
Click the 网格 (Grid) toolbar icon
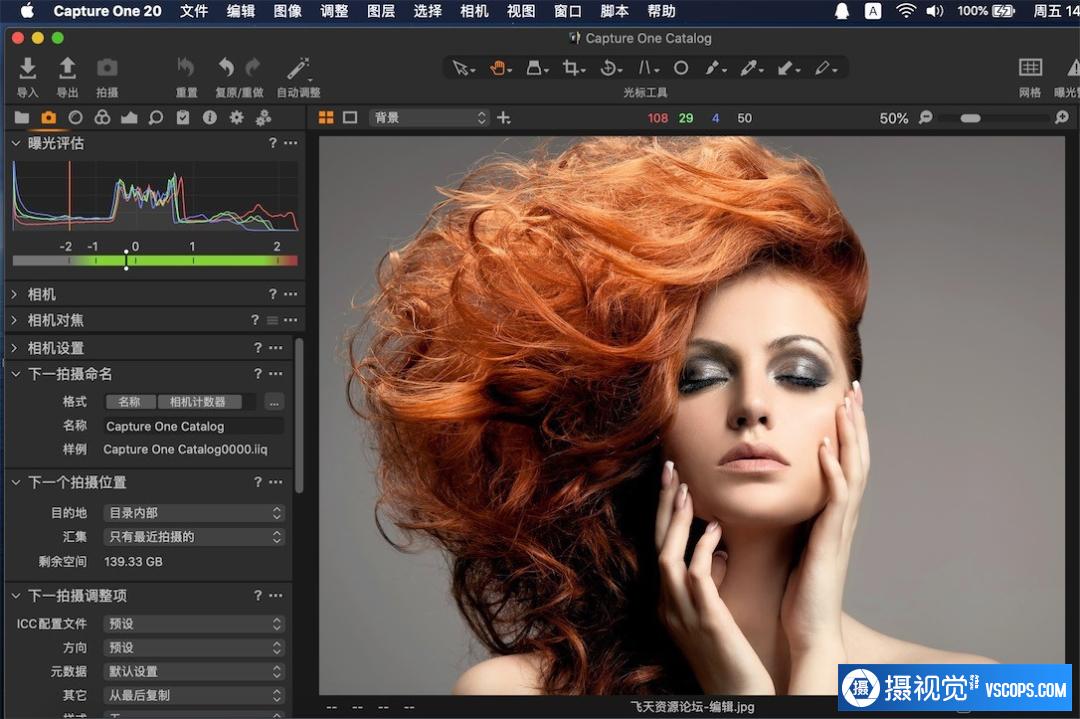(1030, 67)
